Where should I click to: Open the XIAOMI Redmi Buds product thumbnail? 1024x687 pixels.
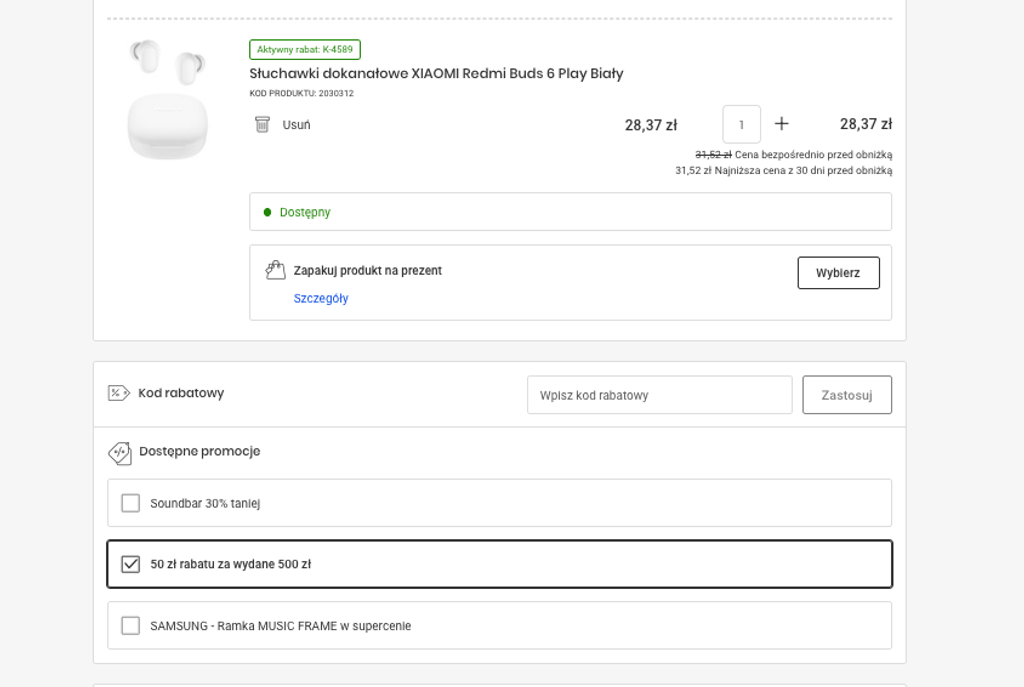point(168,100)
